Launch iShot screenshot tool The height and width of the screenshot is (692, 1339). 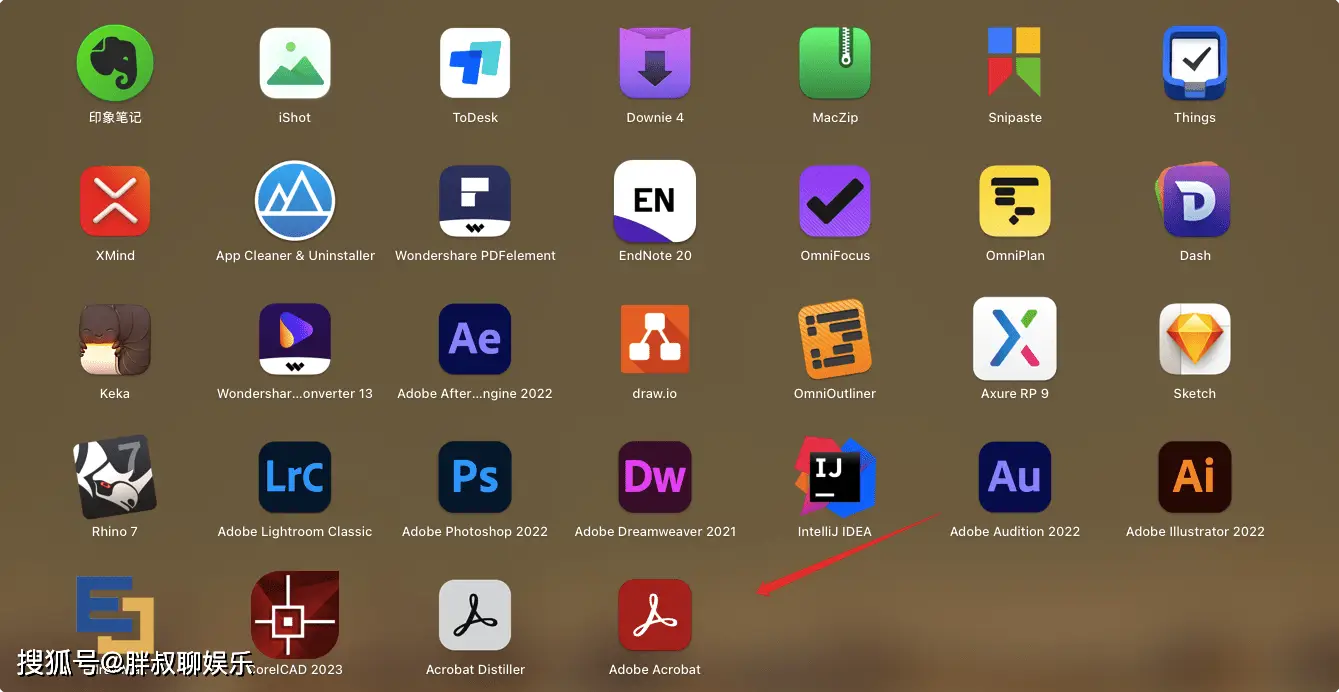pyautogui.click(x=294, y=62)
